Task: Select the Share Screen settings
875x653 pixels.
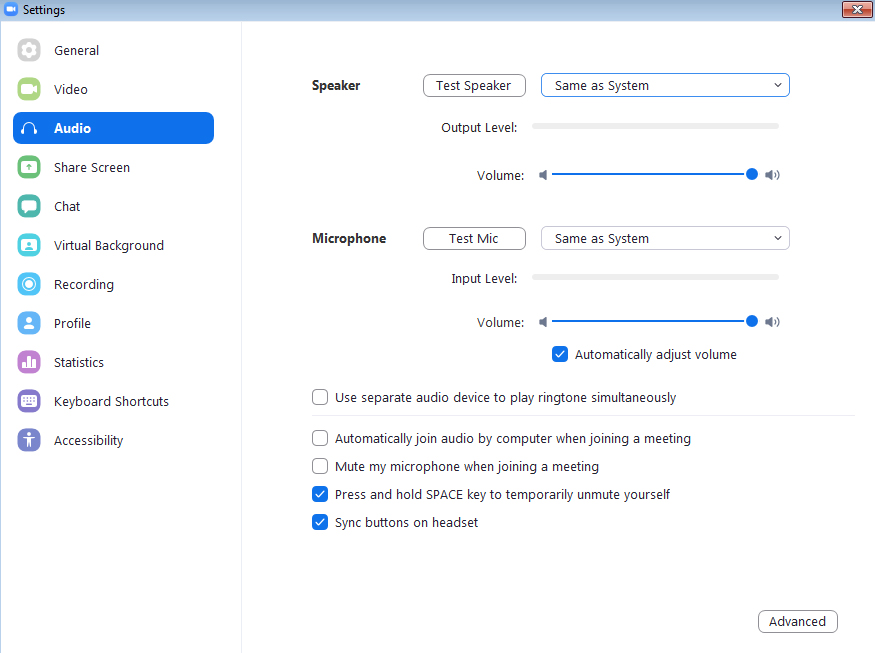Action: [113, 167]
